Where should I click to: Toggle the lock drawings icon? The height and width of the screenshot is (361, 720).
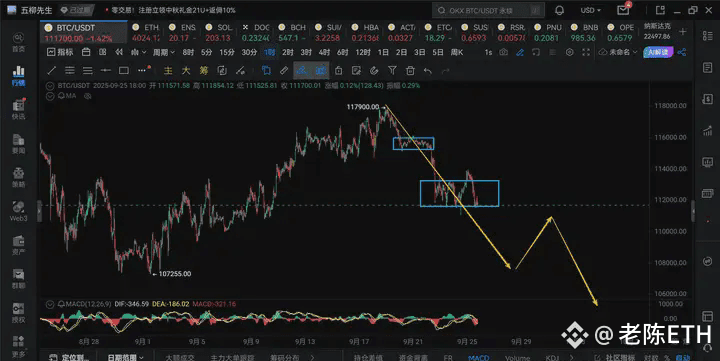pyautogui.click(x=338, y=70)
